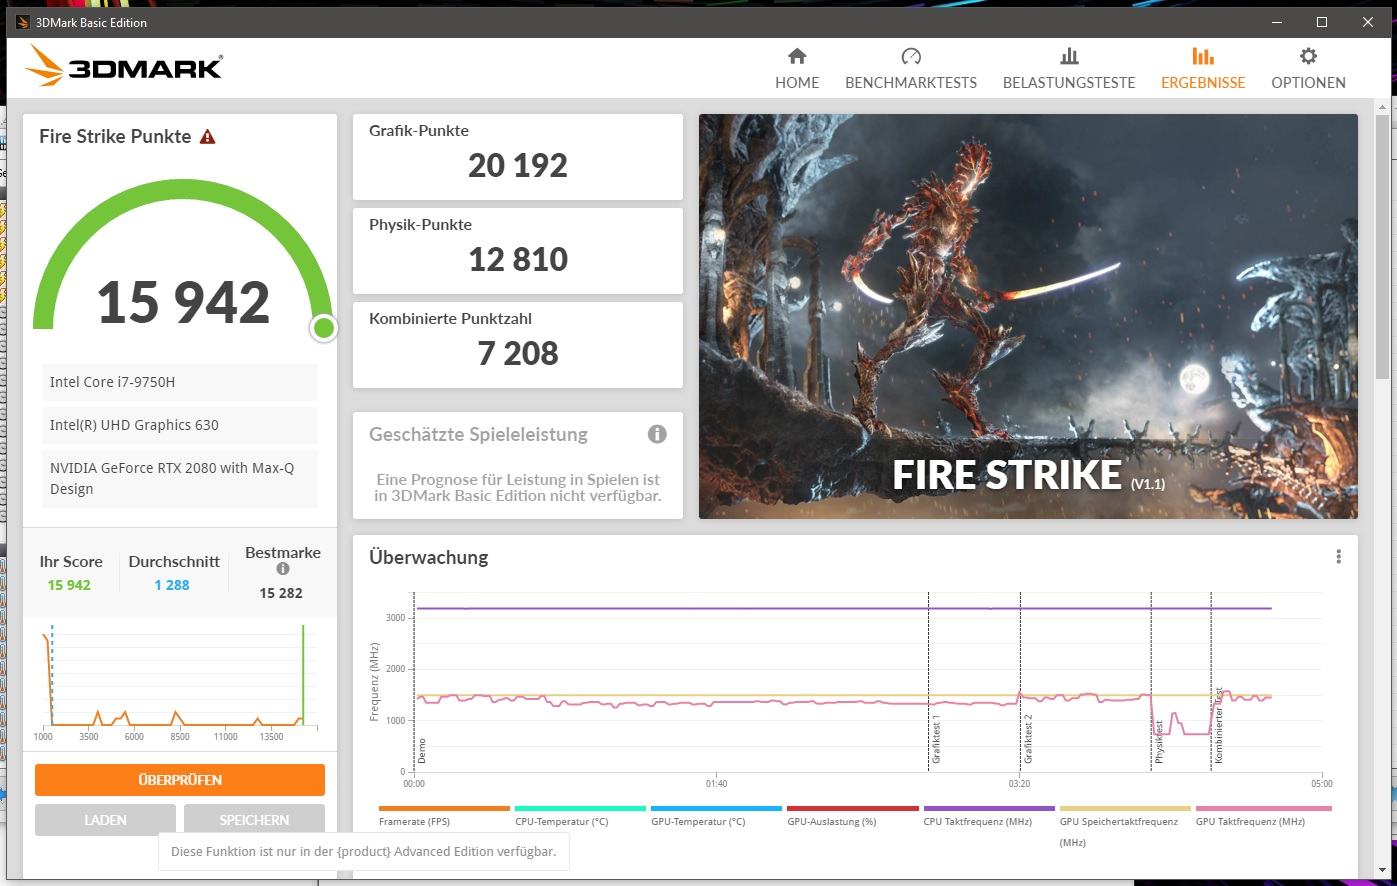Click the SPEICHERN button
This screenshot has height=886, width=1397.
pos(254,820)
